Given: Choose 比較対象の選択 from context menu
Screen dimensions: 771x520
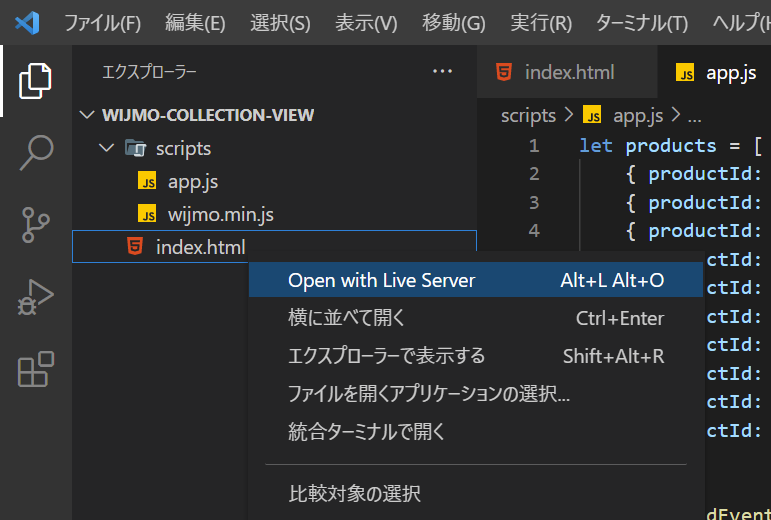Looking at the screenshot, I should (x=476, y=493).
